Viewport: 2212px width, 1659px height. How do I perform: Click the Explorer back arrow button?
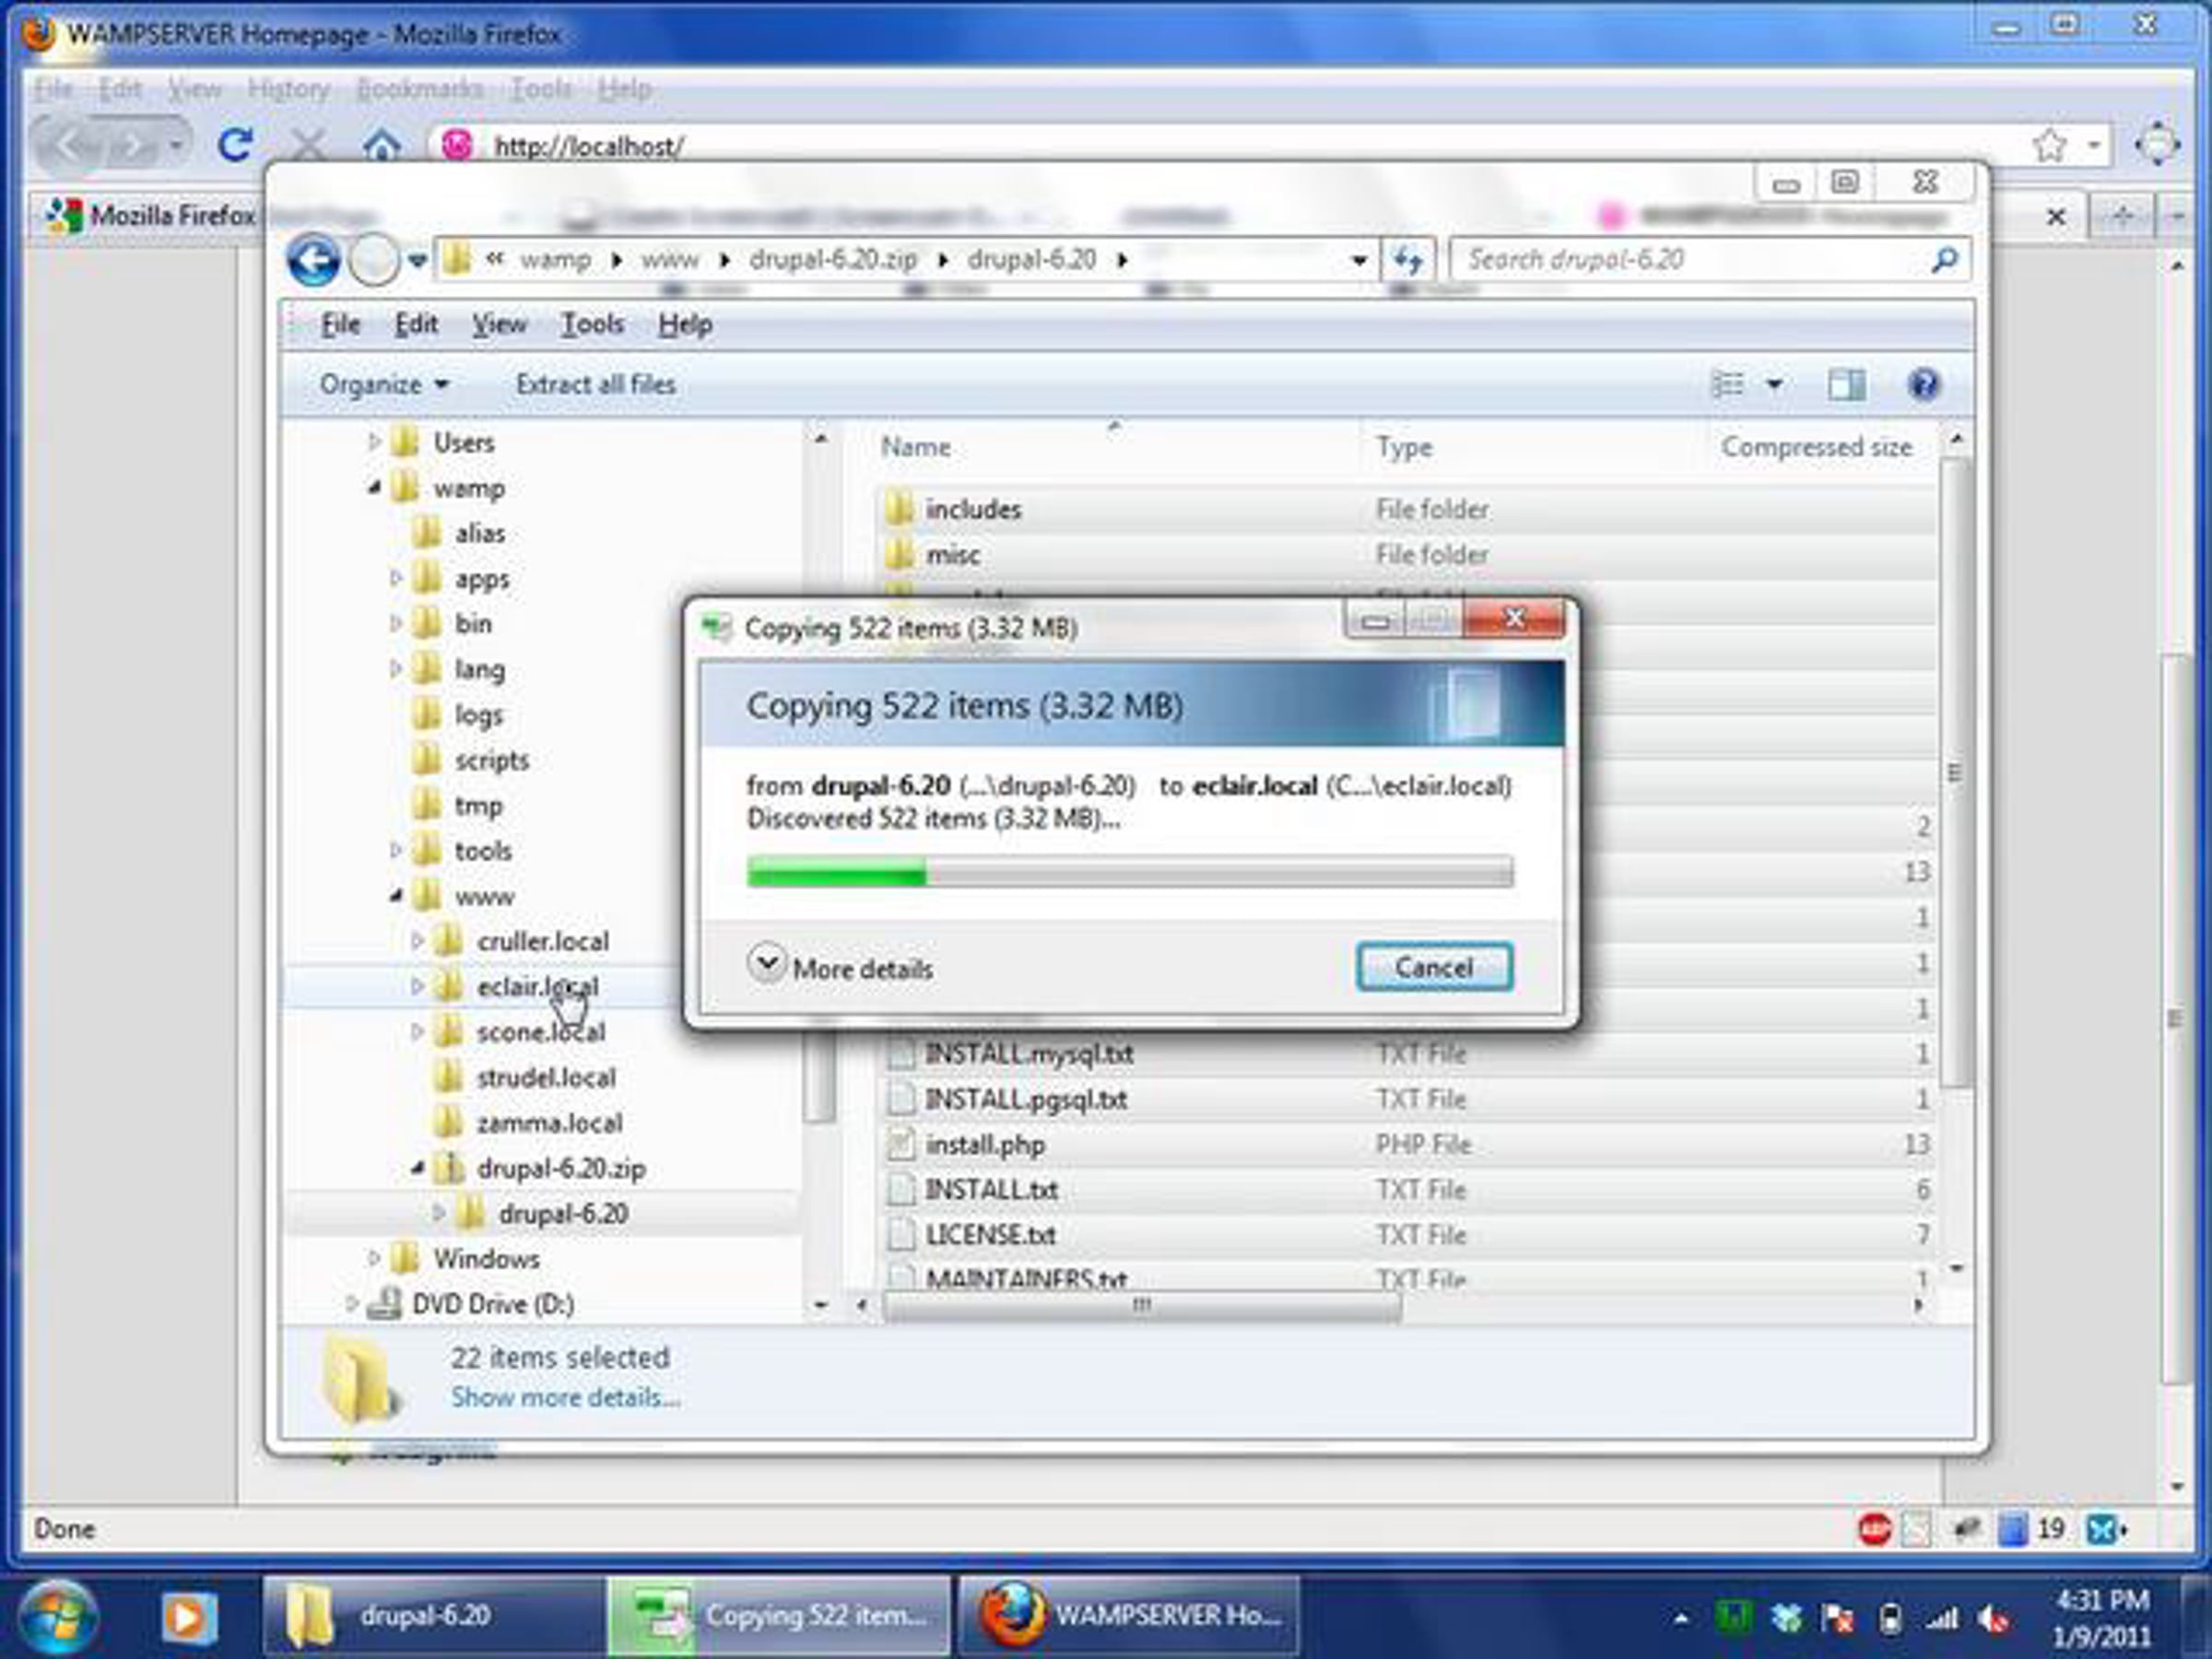(313, 261)
